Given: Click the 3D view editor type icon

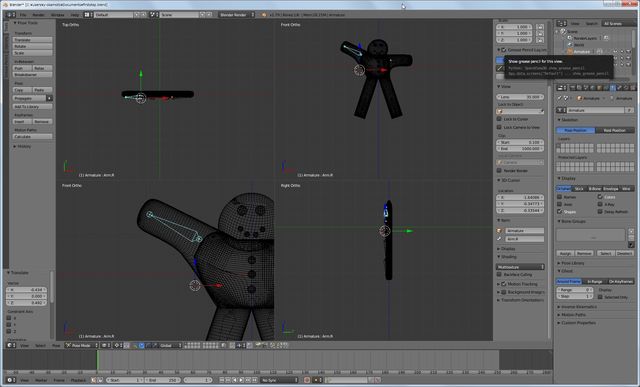Looking at the screenshot, I should pos(11,345).
